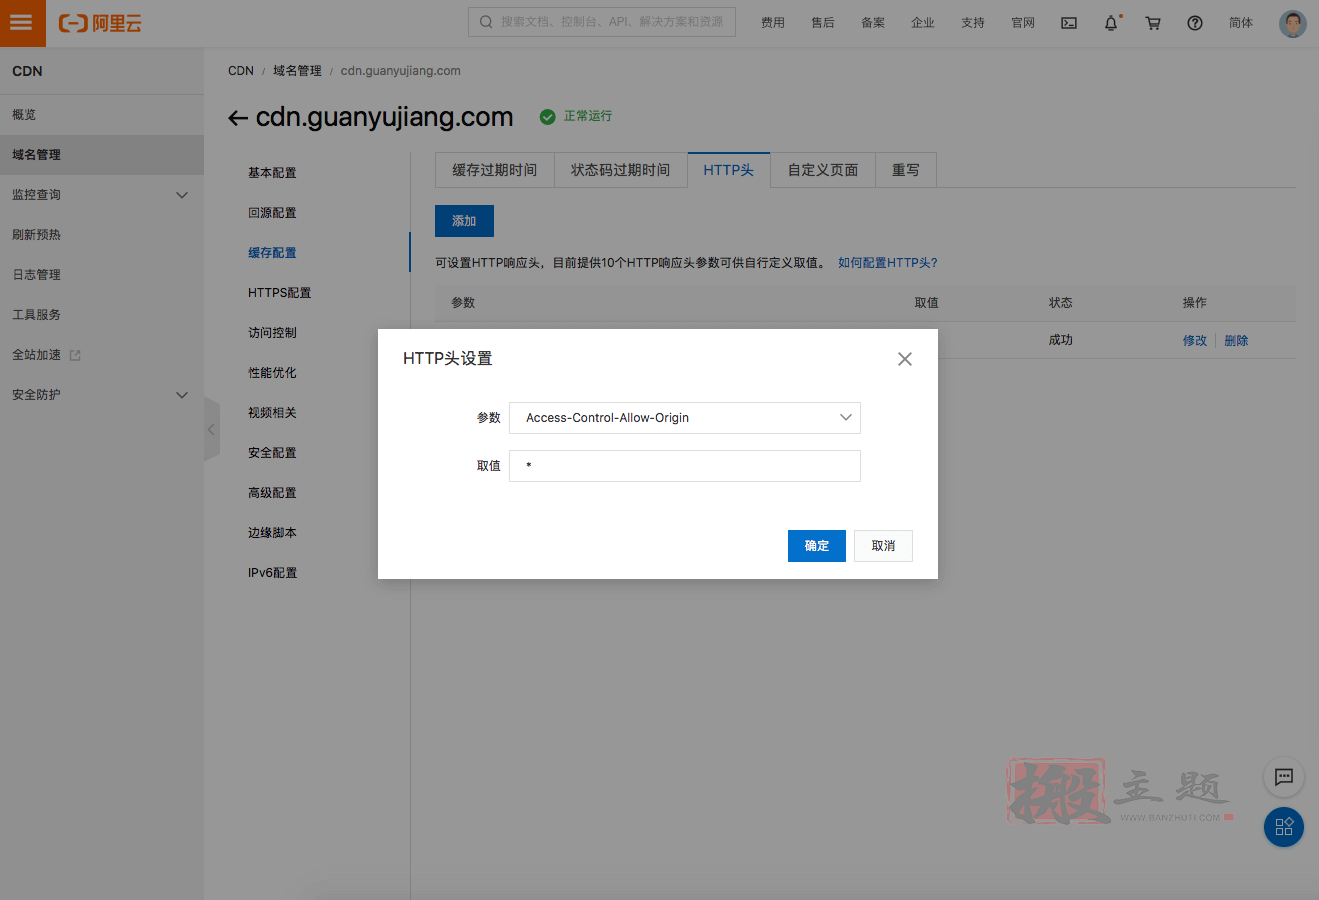Click the 费用 top navigation item

[x=773, y=23]
